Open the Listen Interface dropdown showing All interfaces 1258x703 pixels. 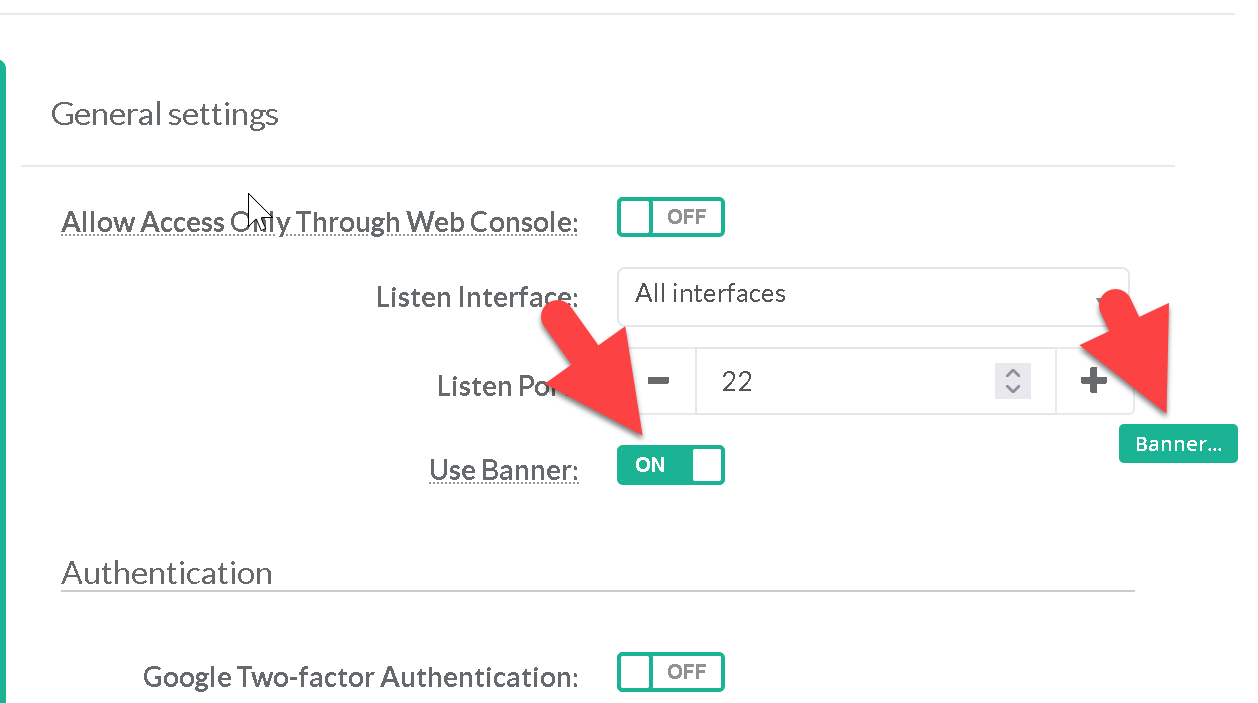click(x=872, y=295)
